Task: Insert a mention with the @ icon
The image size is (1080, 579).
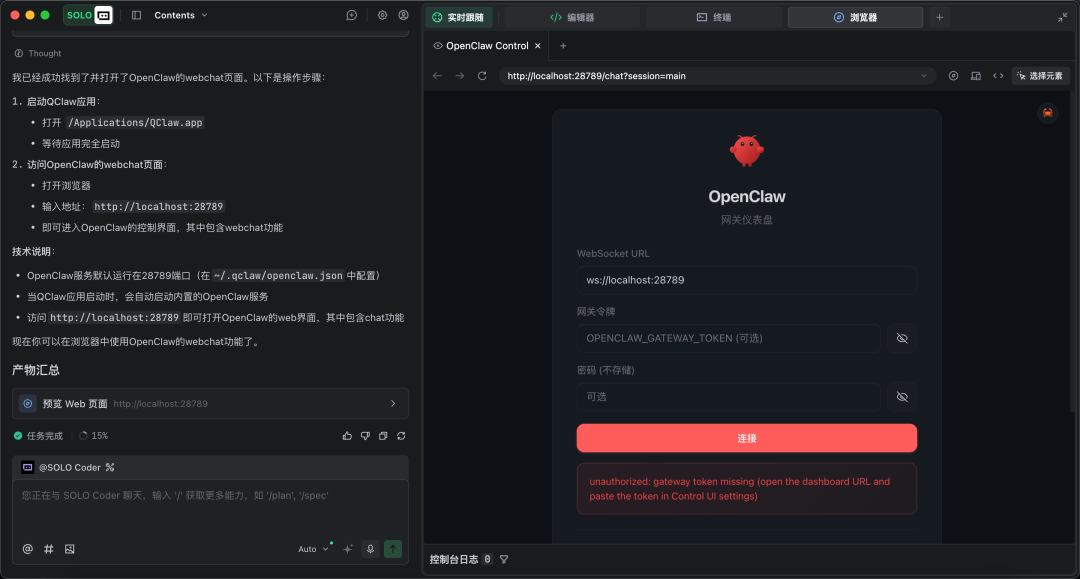Action: click(x=28, y=549)
